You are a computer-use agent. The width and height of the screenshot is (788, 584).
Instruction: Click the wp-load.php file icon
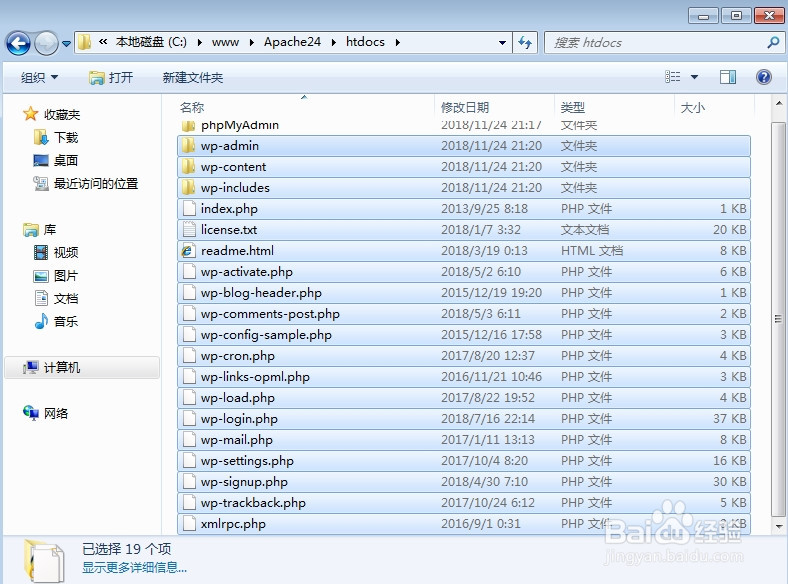[189, 398]
